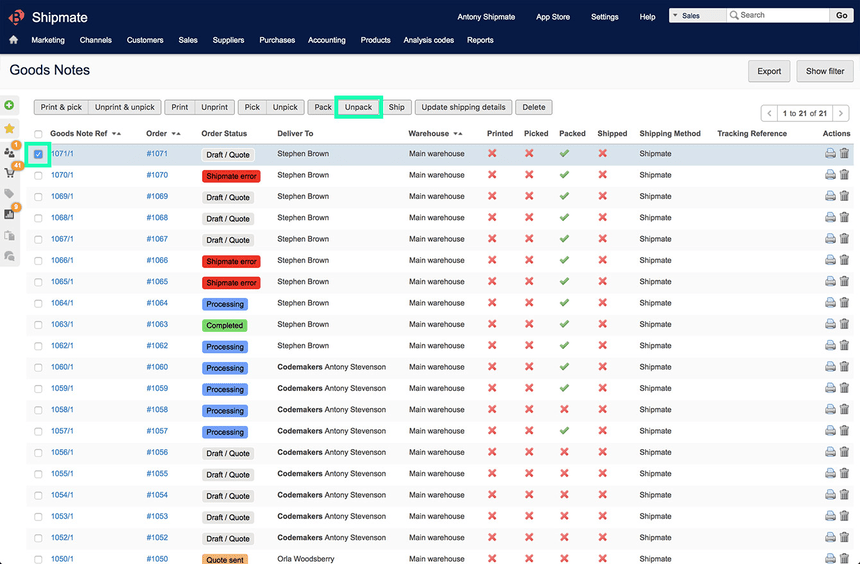Tick the checkbox for goods note 1065/1

point(38,282)
